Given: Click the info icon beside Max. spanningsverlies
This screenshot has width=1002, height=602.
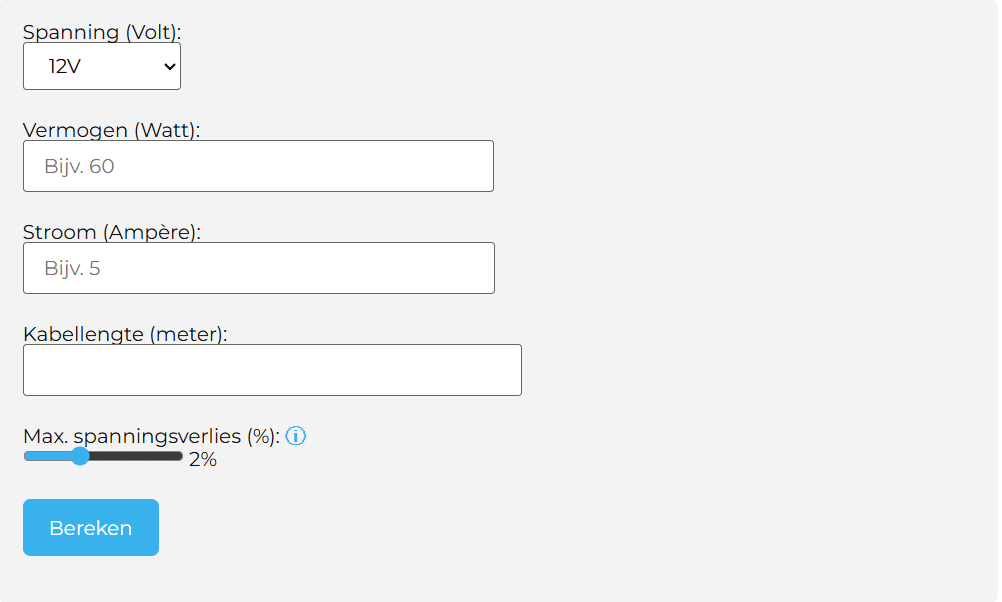Looking at the screenshot, I should [295, 436].
